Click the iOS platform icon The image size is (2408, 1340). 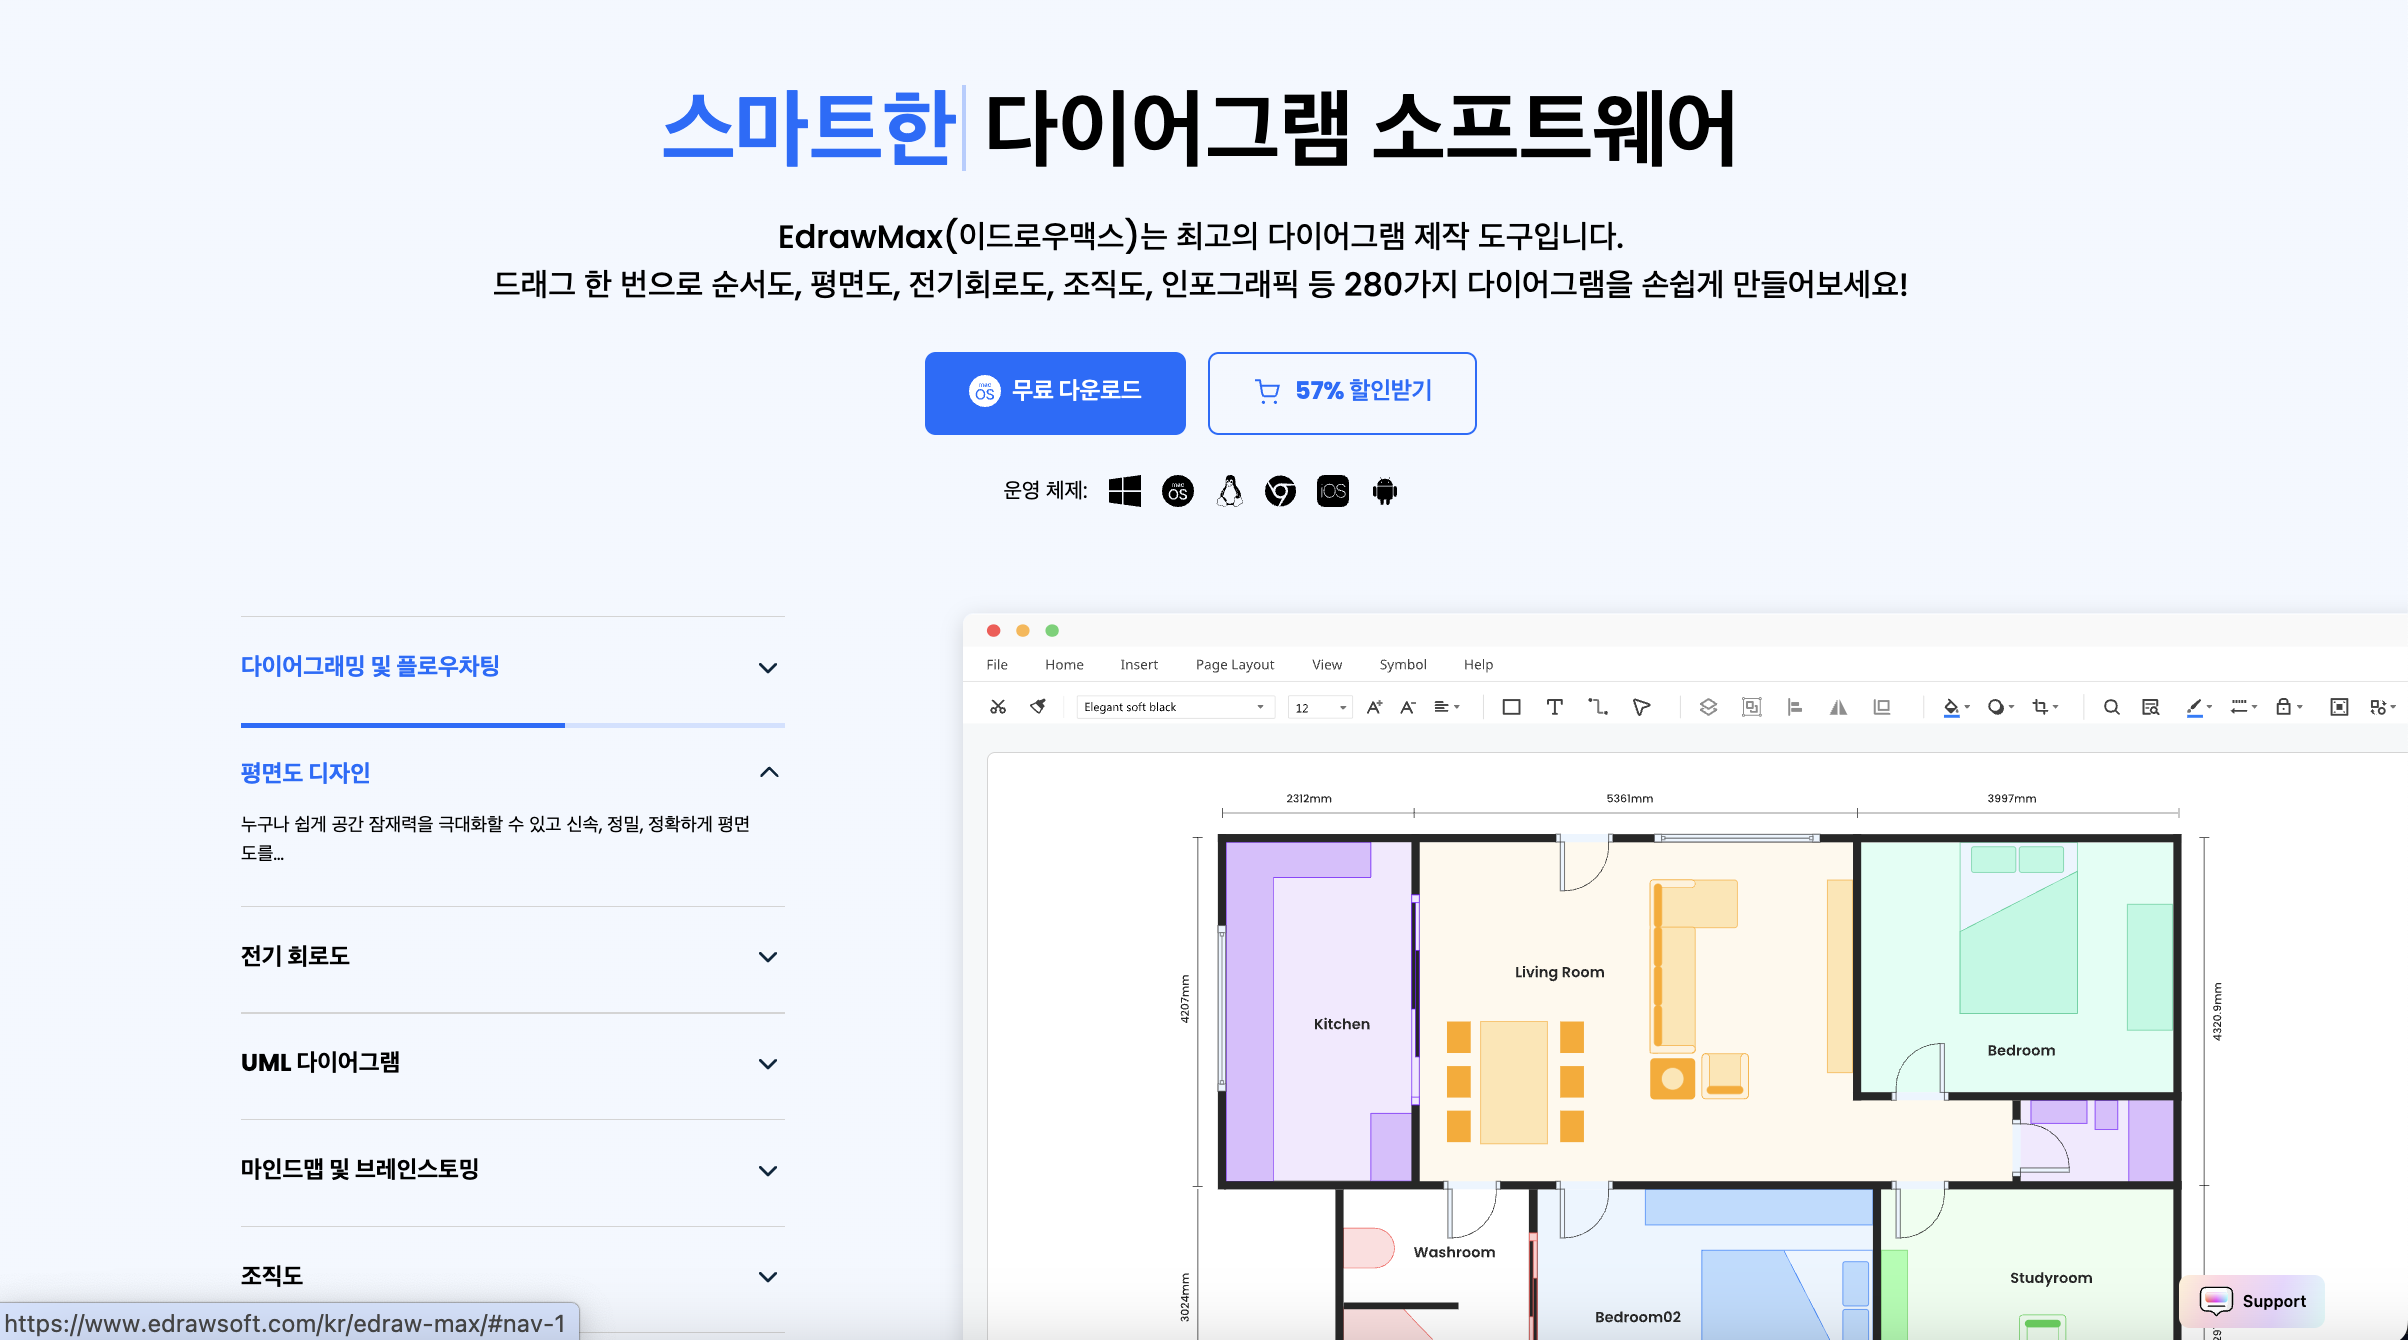(x=1332, y=491)
